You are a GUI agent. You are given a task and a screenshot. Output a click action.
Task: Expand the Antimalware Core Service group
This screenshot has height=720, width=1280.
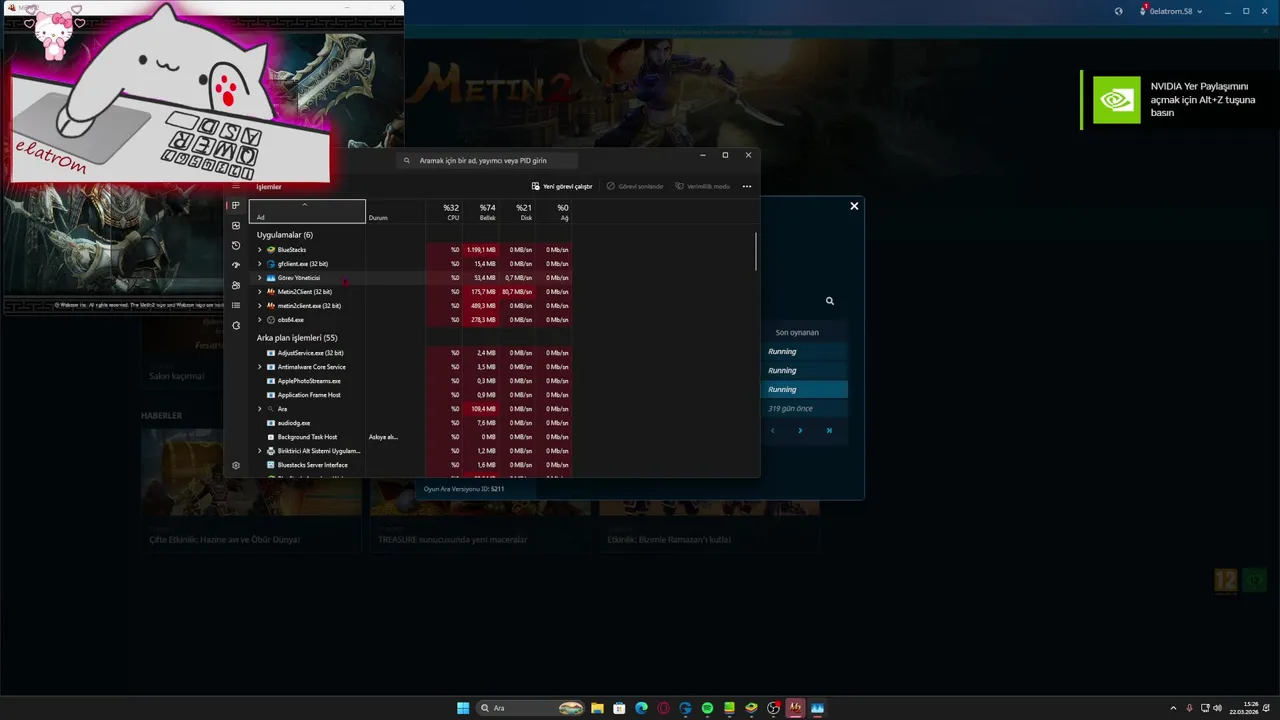[259, 367]
